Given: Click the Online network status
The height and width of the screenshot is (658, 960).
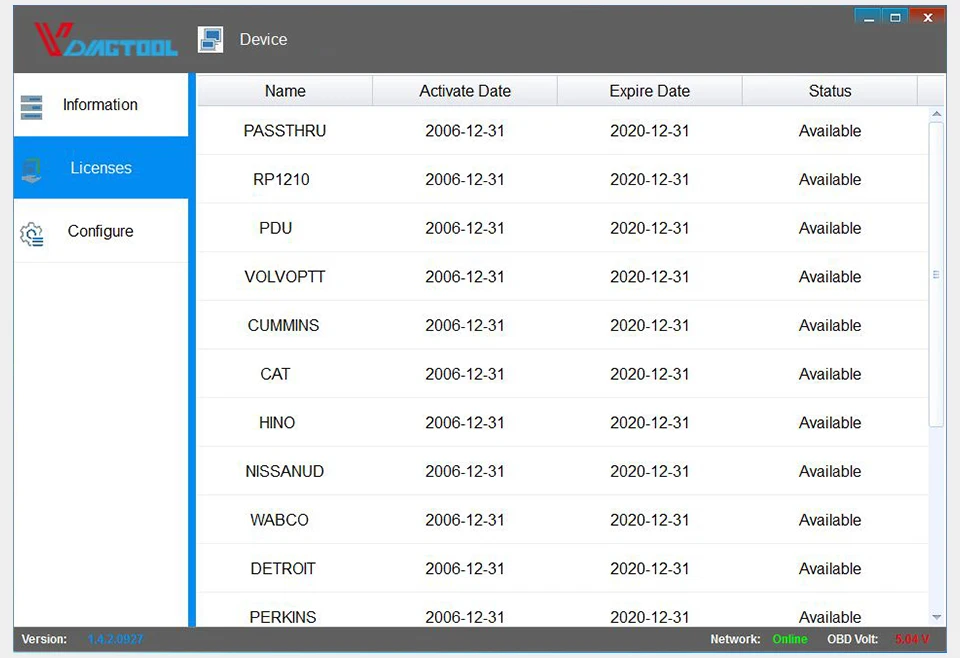Looking at the screenshot, I should pos(790,639).
